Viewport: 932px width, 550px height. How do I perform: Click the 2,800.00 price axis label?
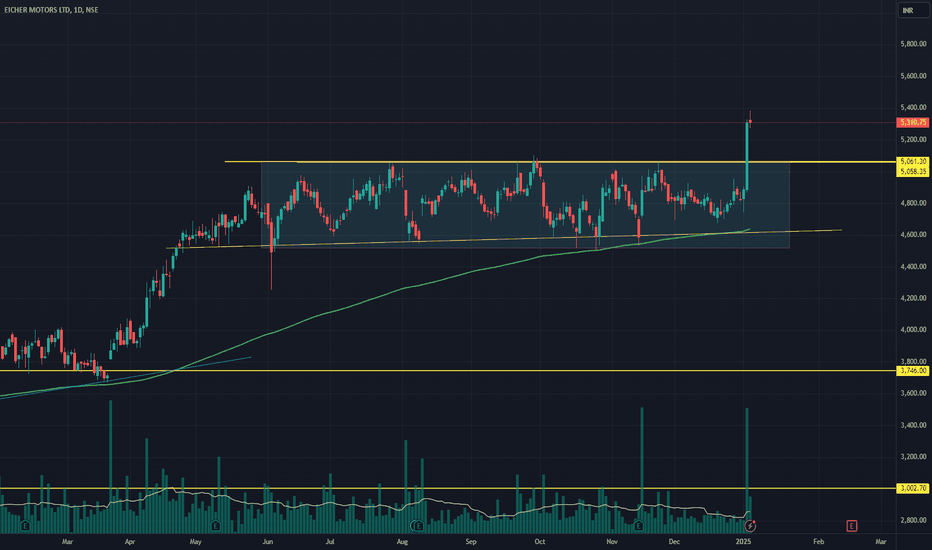click(x=913, y=520)
